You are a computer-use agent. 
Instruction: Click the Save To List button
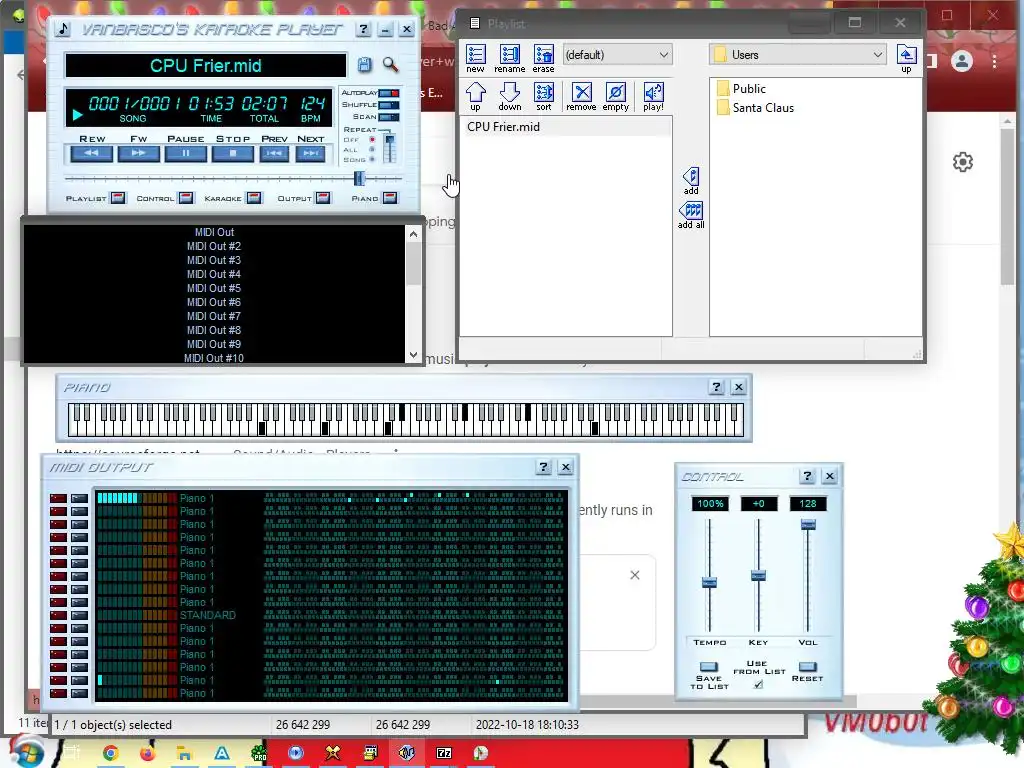709,667
